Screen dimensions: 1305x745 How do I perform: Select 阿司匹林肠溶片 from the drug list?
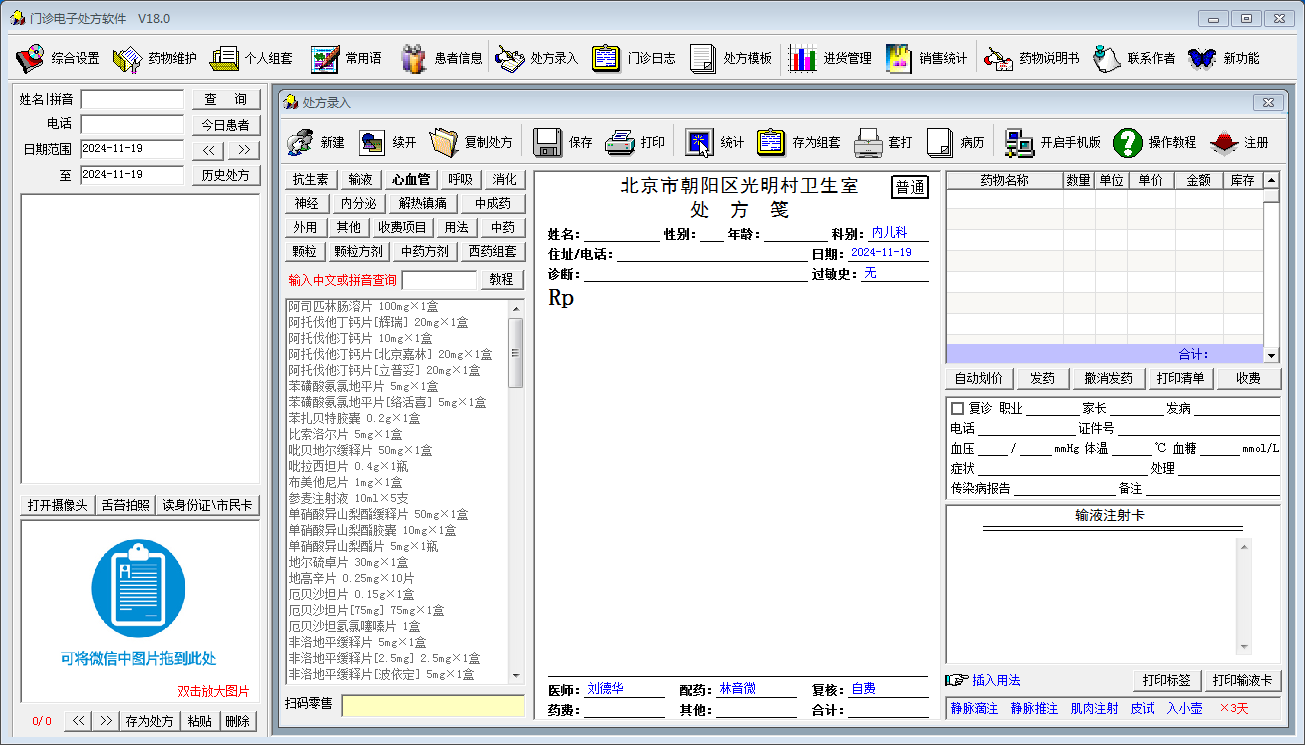[x=363, y=306]
